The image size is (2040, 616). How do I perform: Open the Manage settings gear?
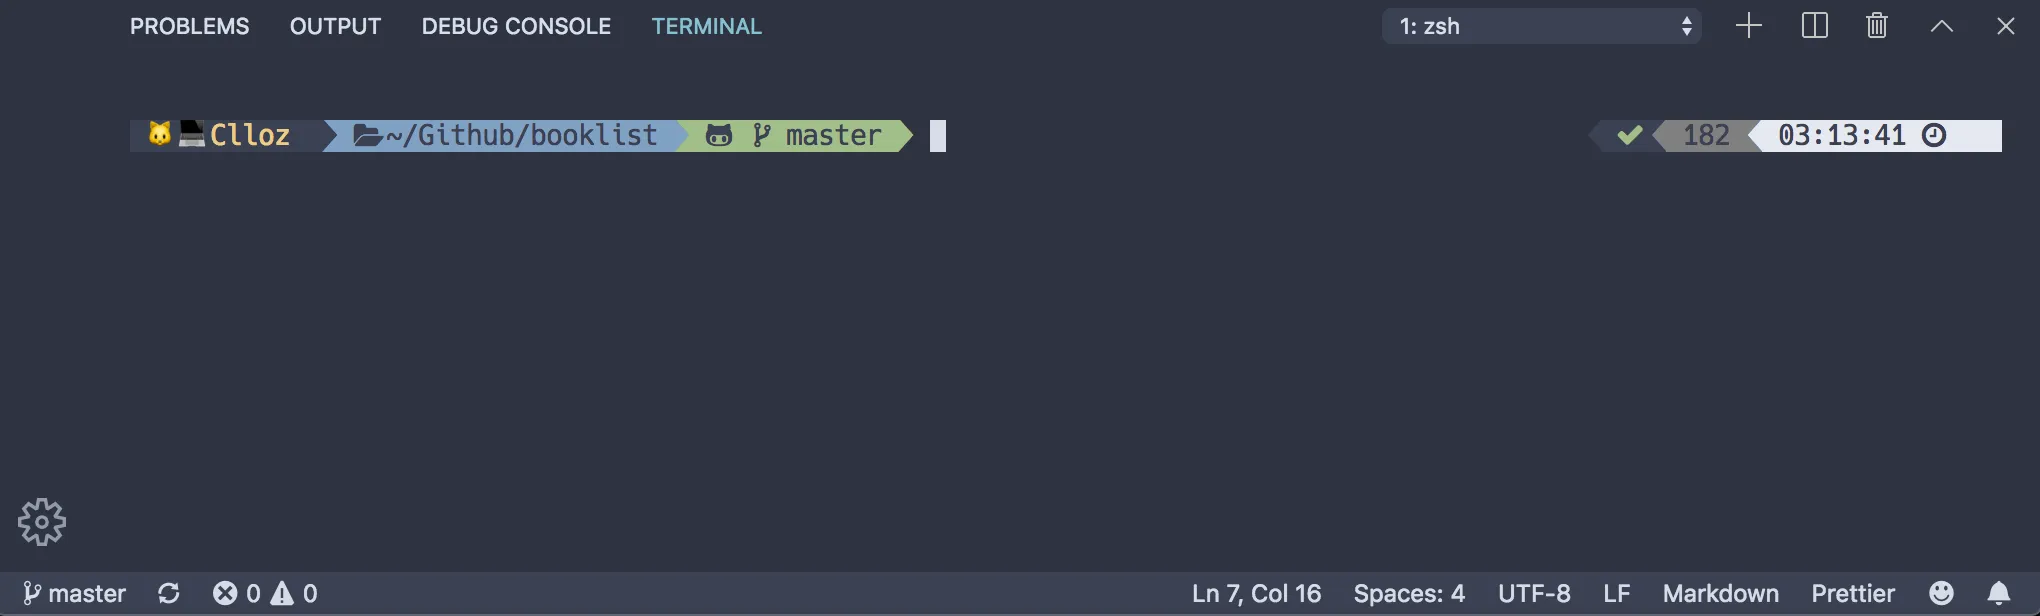(x=41, y=521)
